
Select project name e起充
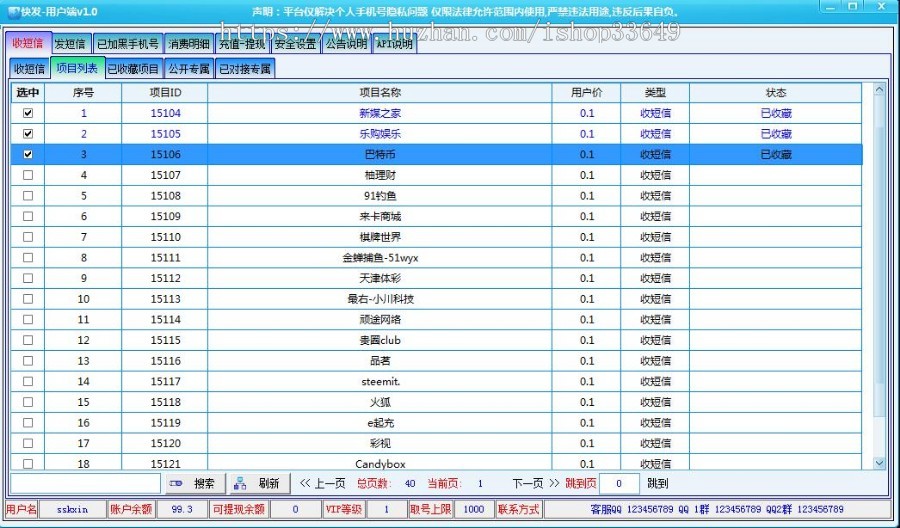point(380,423)
